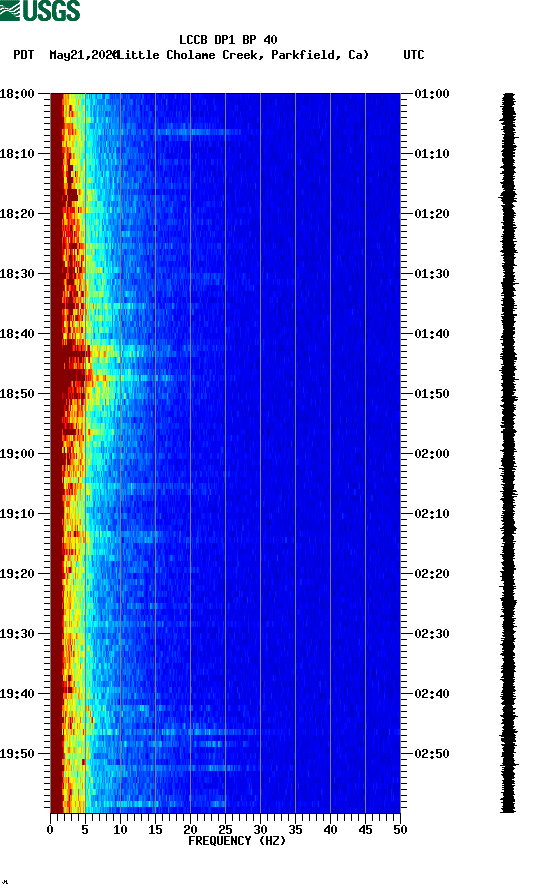Click the Little Cholame Creek, Parkfield location text
Viewport: 552px width, 893px height.
[242, 55]
